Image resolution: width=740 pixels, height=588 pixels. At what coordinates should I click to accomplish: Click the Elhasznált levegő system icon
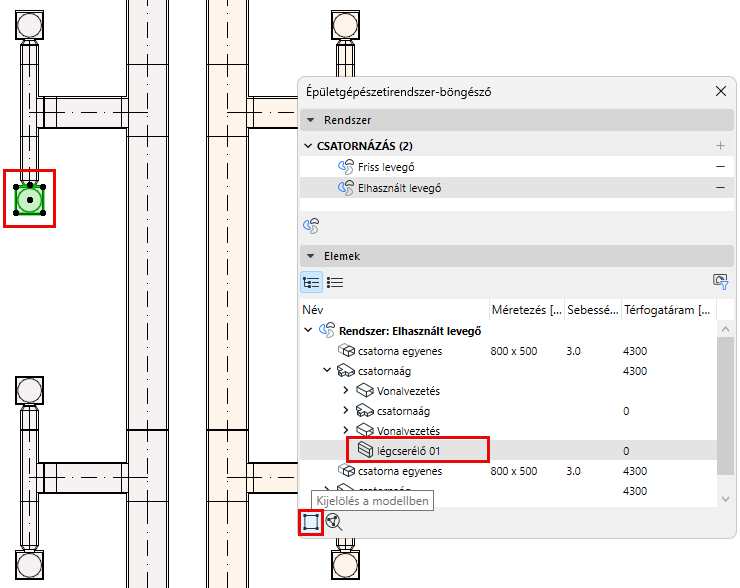tap(345, 188)
